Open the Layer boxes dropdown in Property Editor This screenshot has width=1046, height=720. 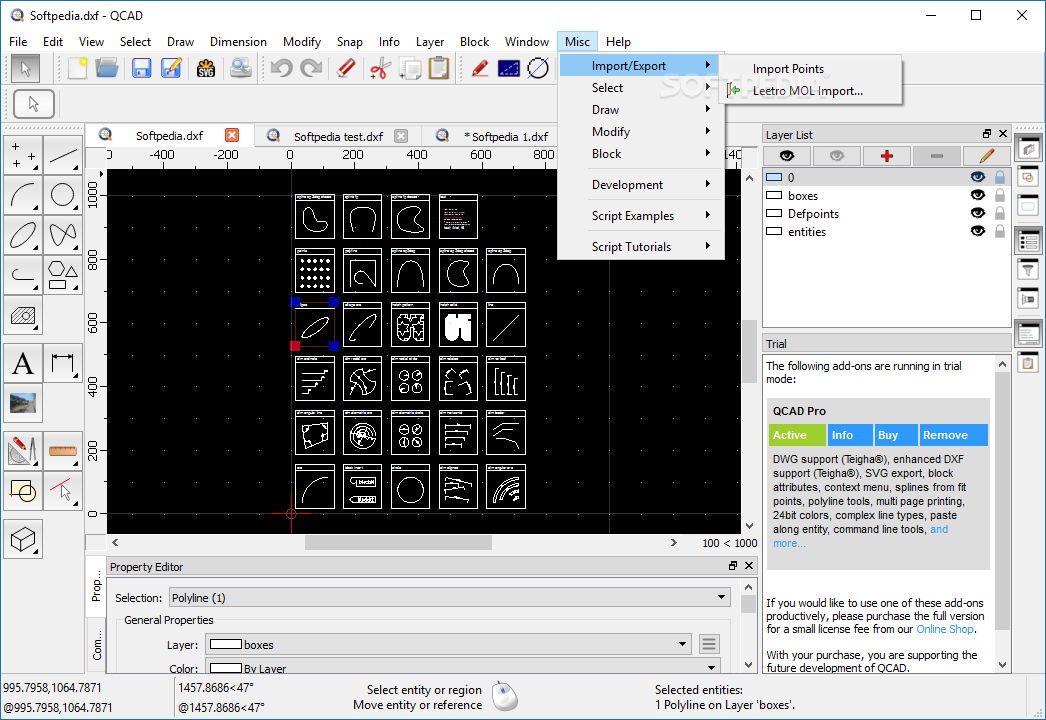tap(449, 645)
